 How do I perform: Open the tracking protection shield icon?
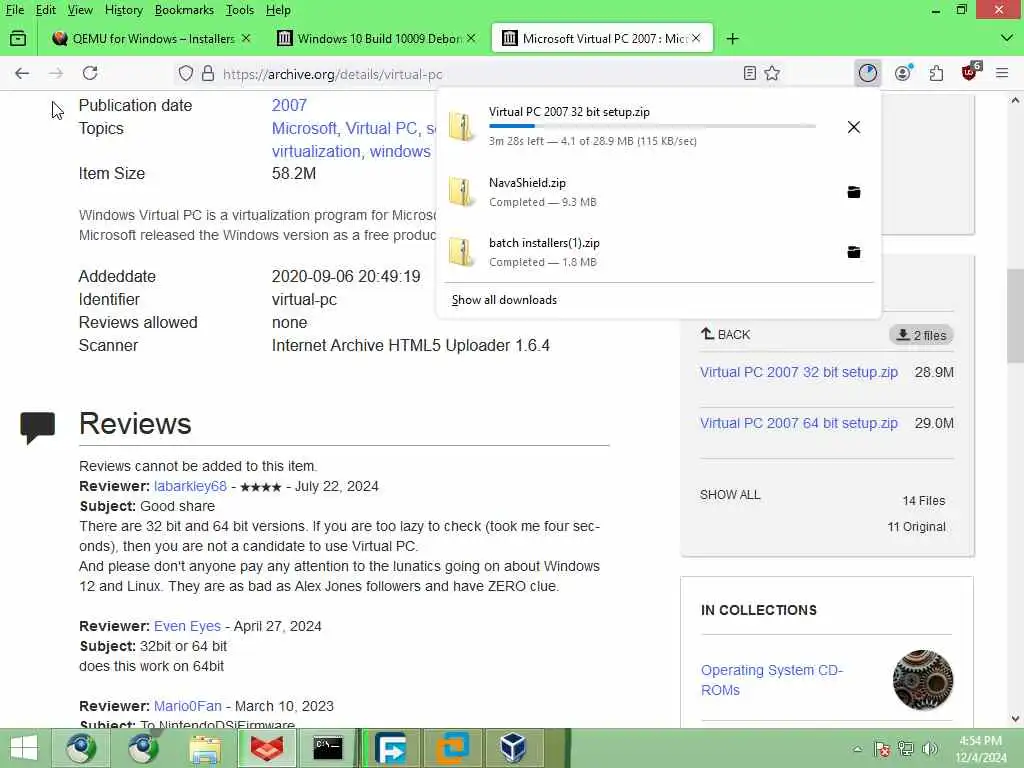[x=185, y=73]
